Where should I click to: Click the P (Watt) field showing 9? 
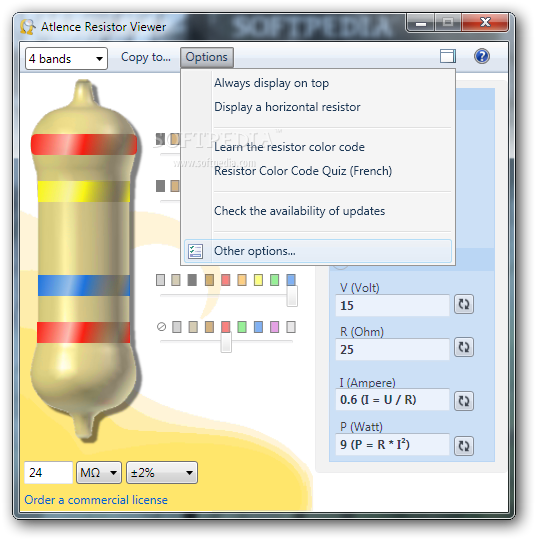[x=392, y=445]
